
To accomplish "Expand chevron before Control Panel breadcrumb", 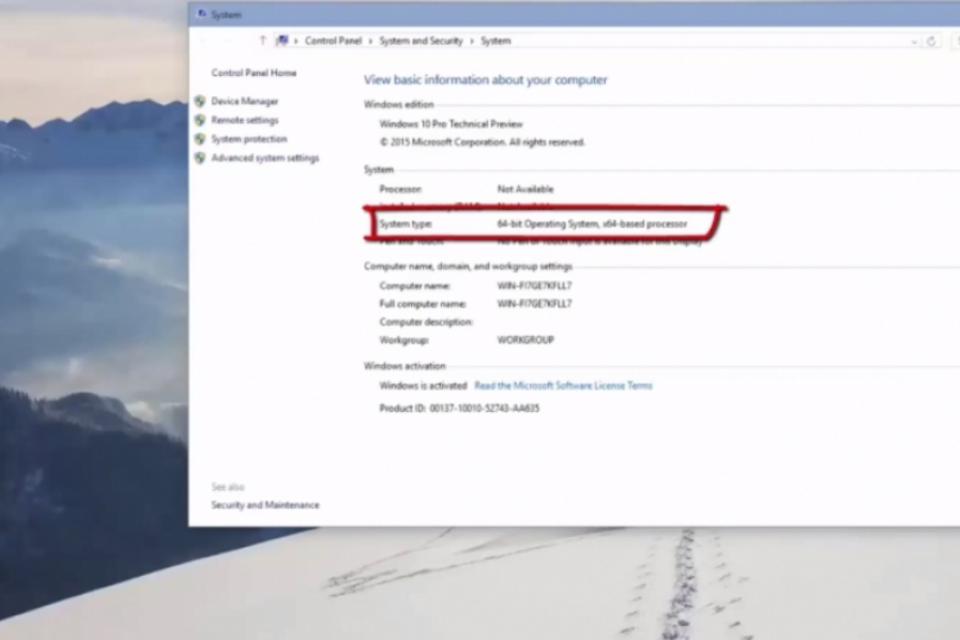I will (x=296, y=41).
